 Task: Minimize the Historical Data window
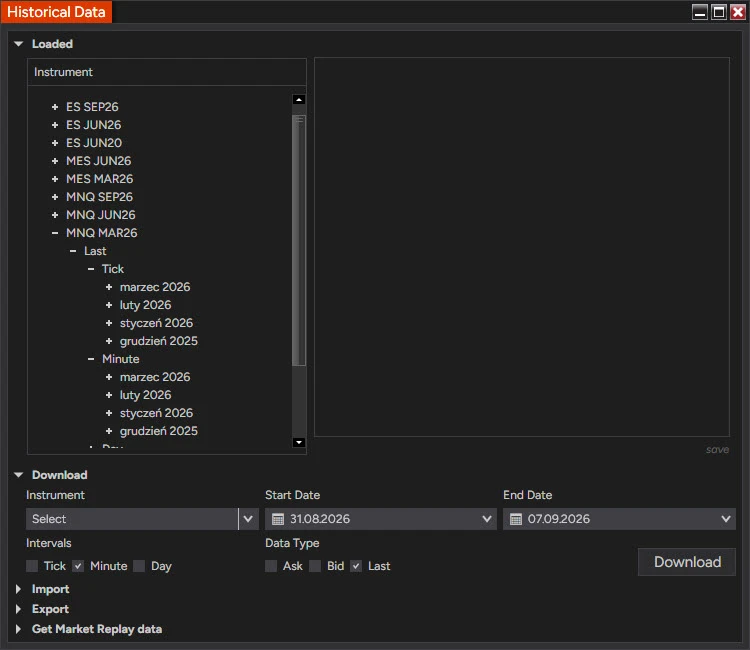(x=700, y=12)
